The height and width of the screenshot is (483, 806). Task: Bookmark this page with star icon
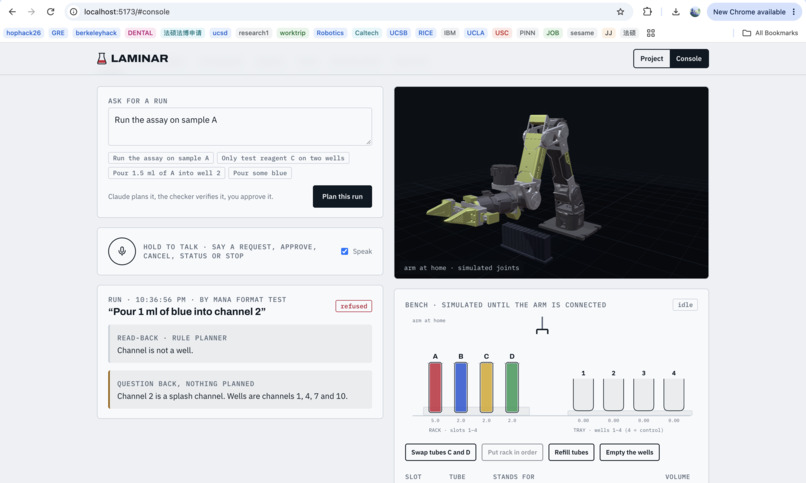620,11
